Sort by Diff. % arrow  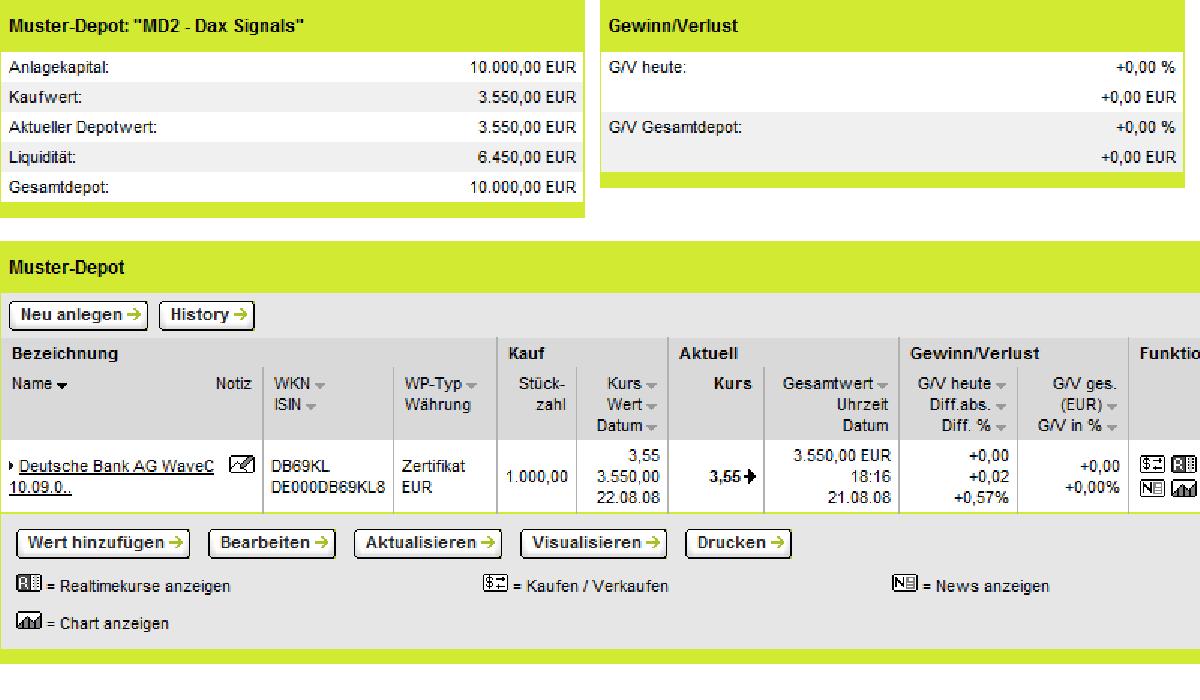pyautogui.click(x=1001, y=427)
